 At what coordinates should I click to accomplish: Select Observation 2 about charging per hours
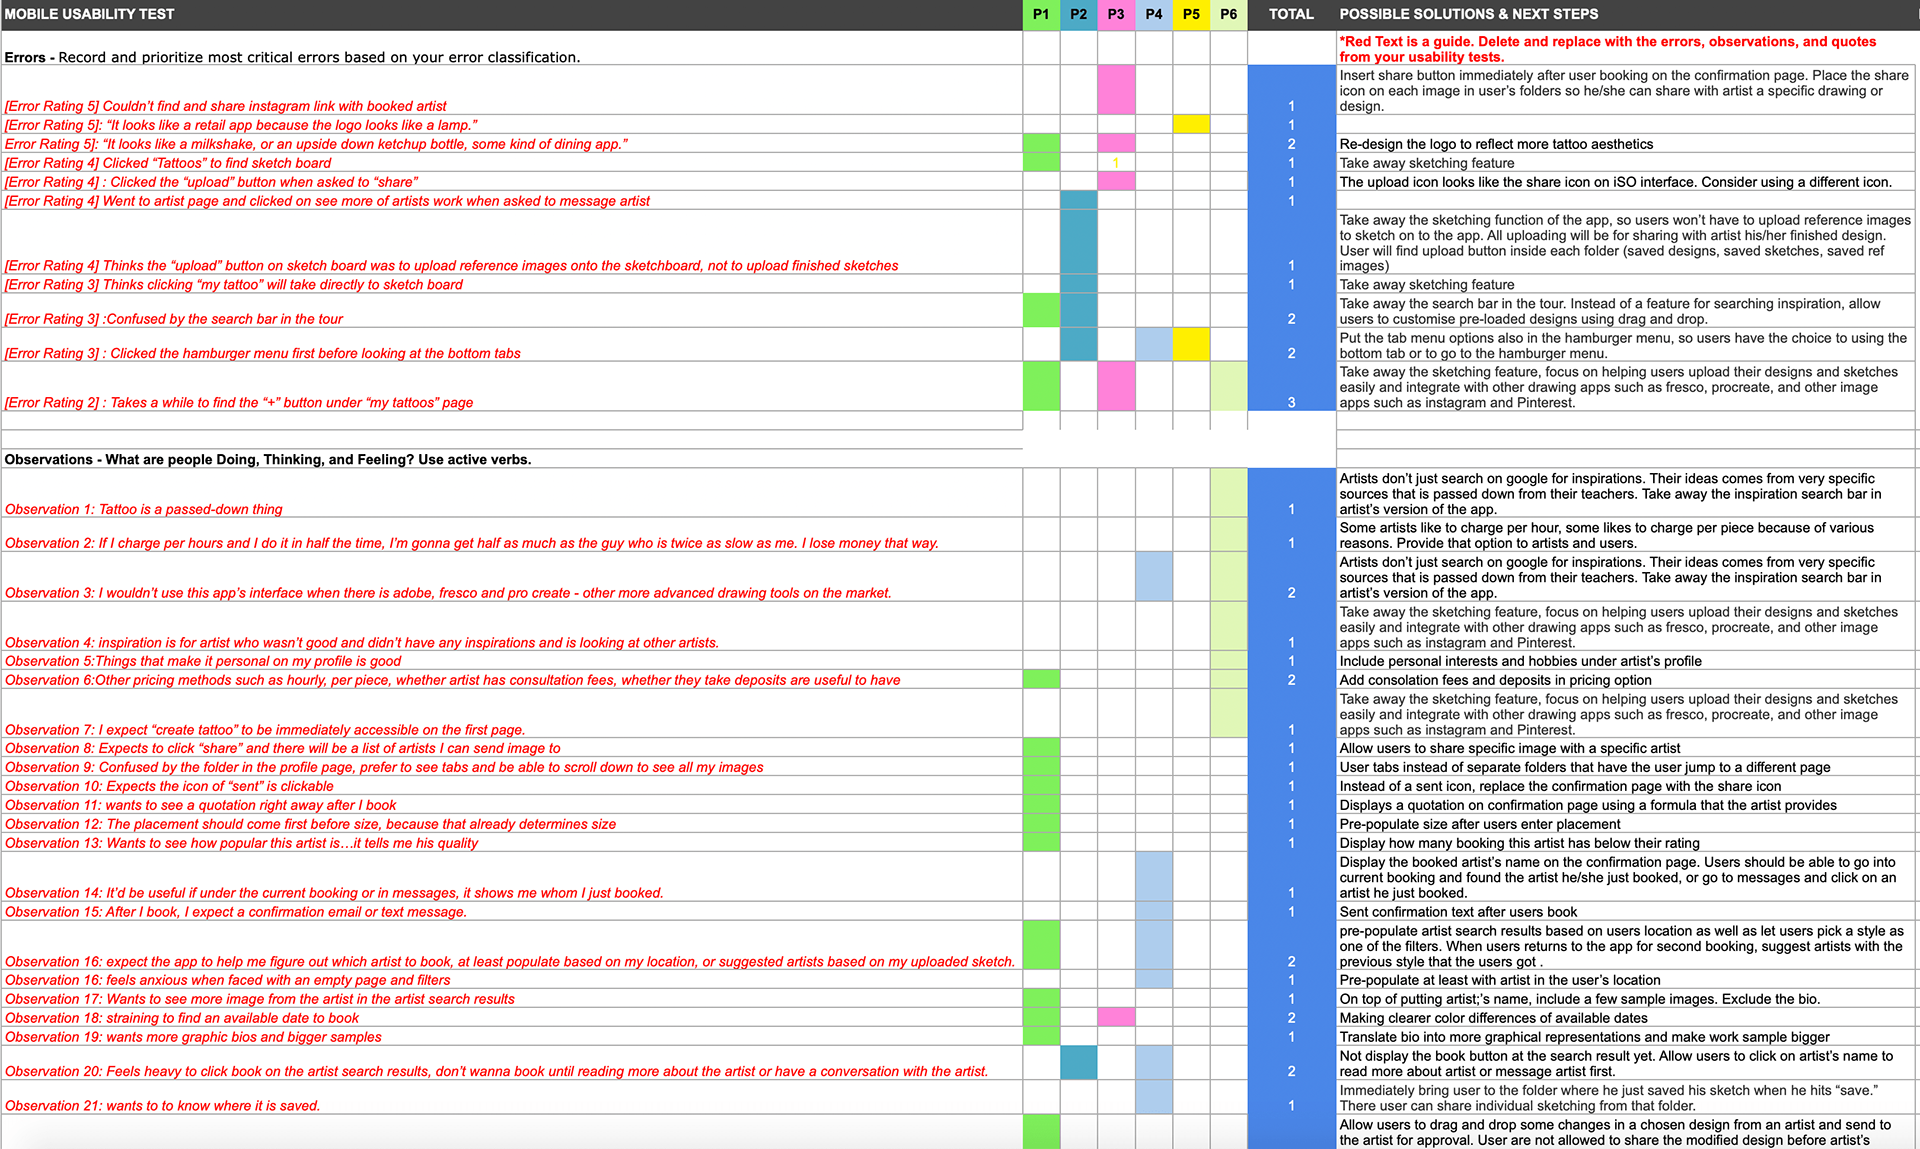[x=511, y=535]
